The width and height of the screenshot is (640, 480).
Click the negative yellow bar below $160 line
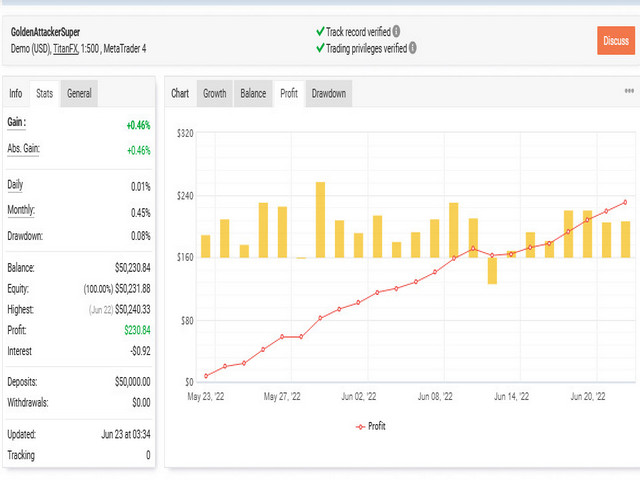[x=492, y=271]
